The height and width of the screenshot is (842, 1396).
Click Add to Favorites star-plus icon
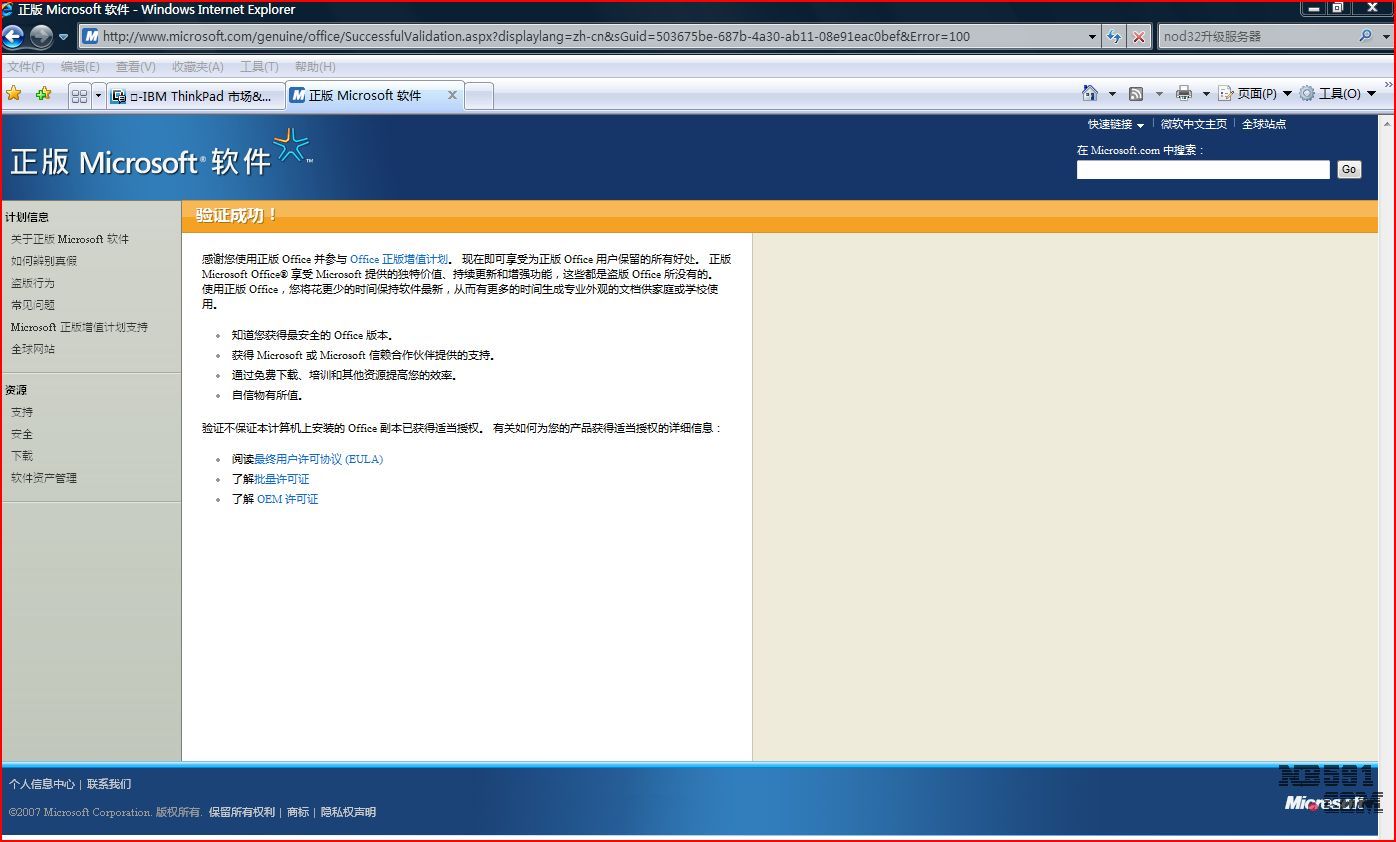coord(43,94)
